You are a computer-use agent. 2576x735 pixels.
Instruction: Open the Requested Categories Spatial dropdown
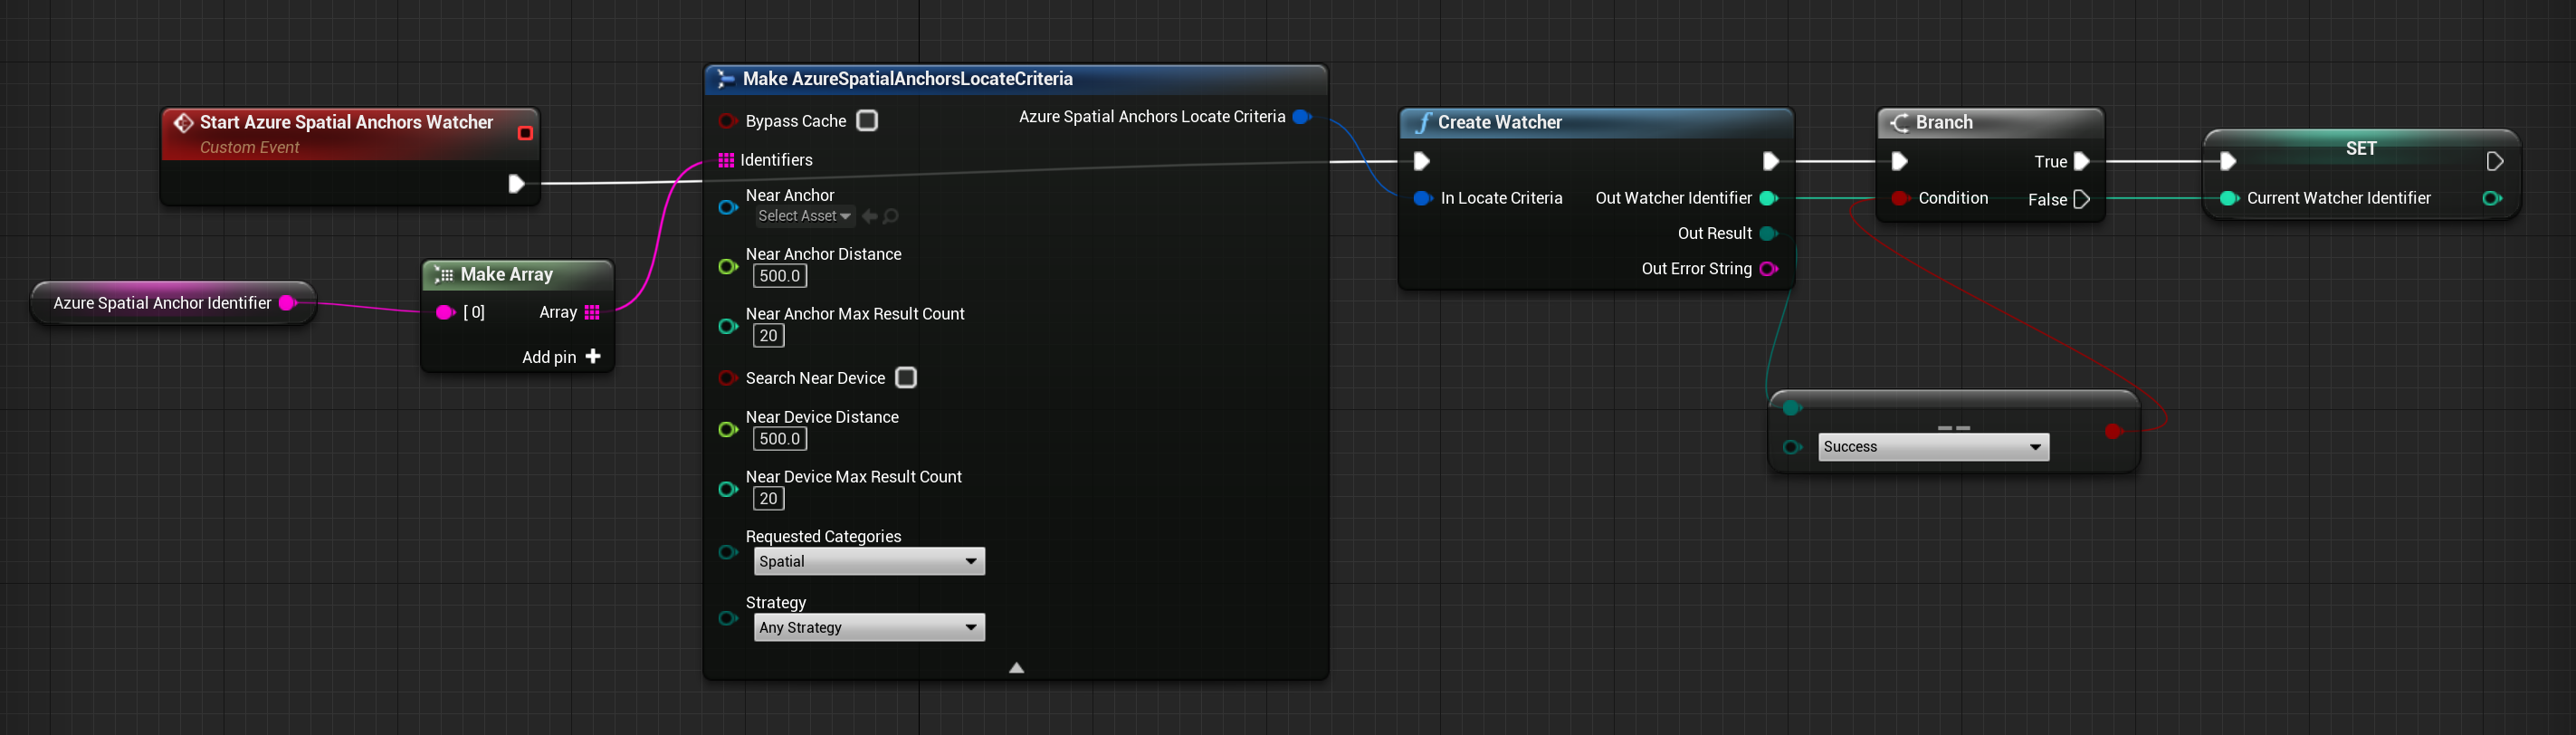click(x=869, y=562)
